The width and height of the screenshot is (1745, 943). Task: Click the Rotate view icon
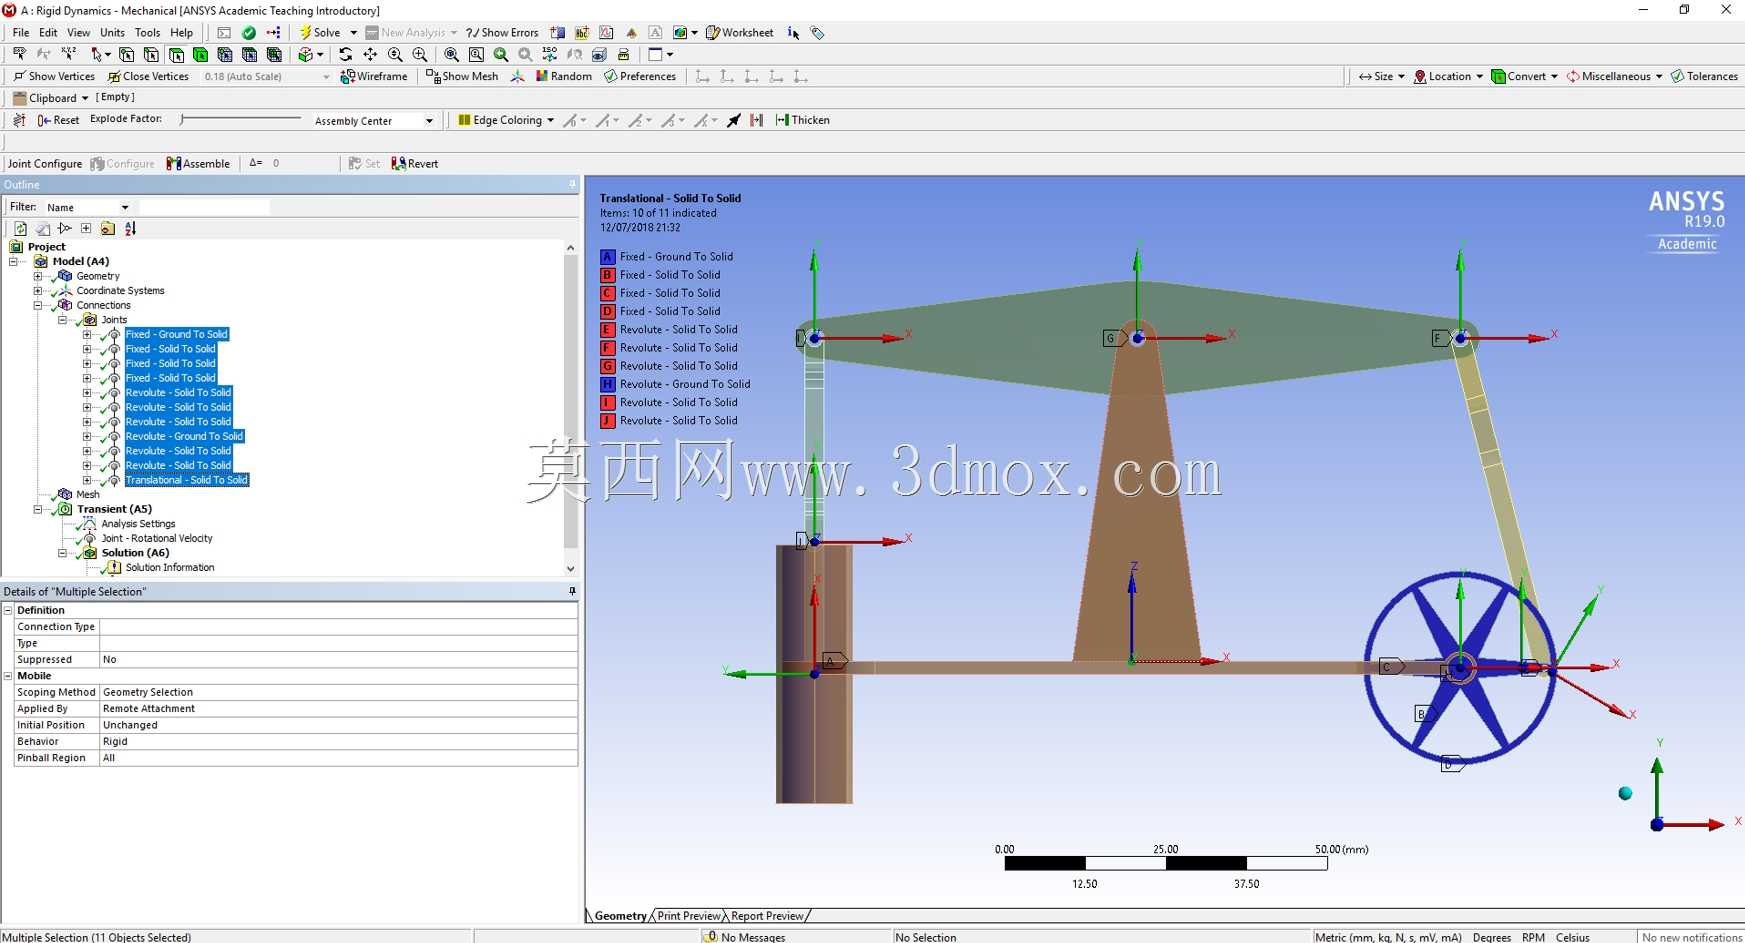pos(346,55)
